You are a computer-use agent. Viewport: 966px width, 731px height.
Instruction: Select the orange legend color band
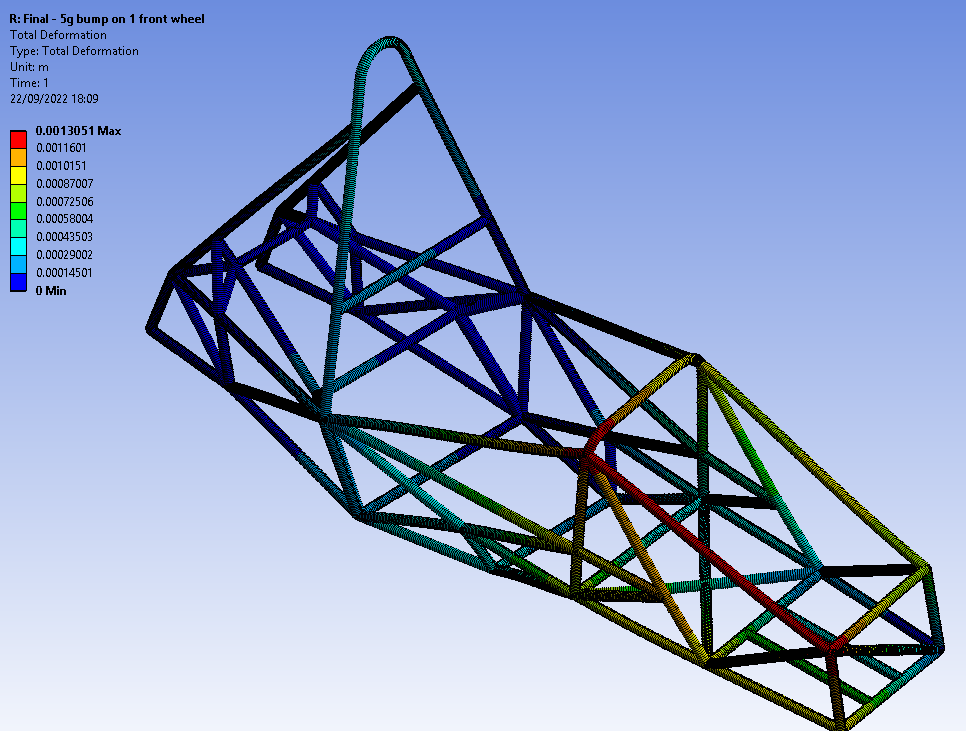pos(18,157)
